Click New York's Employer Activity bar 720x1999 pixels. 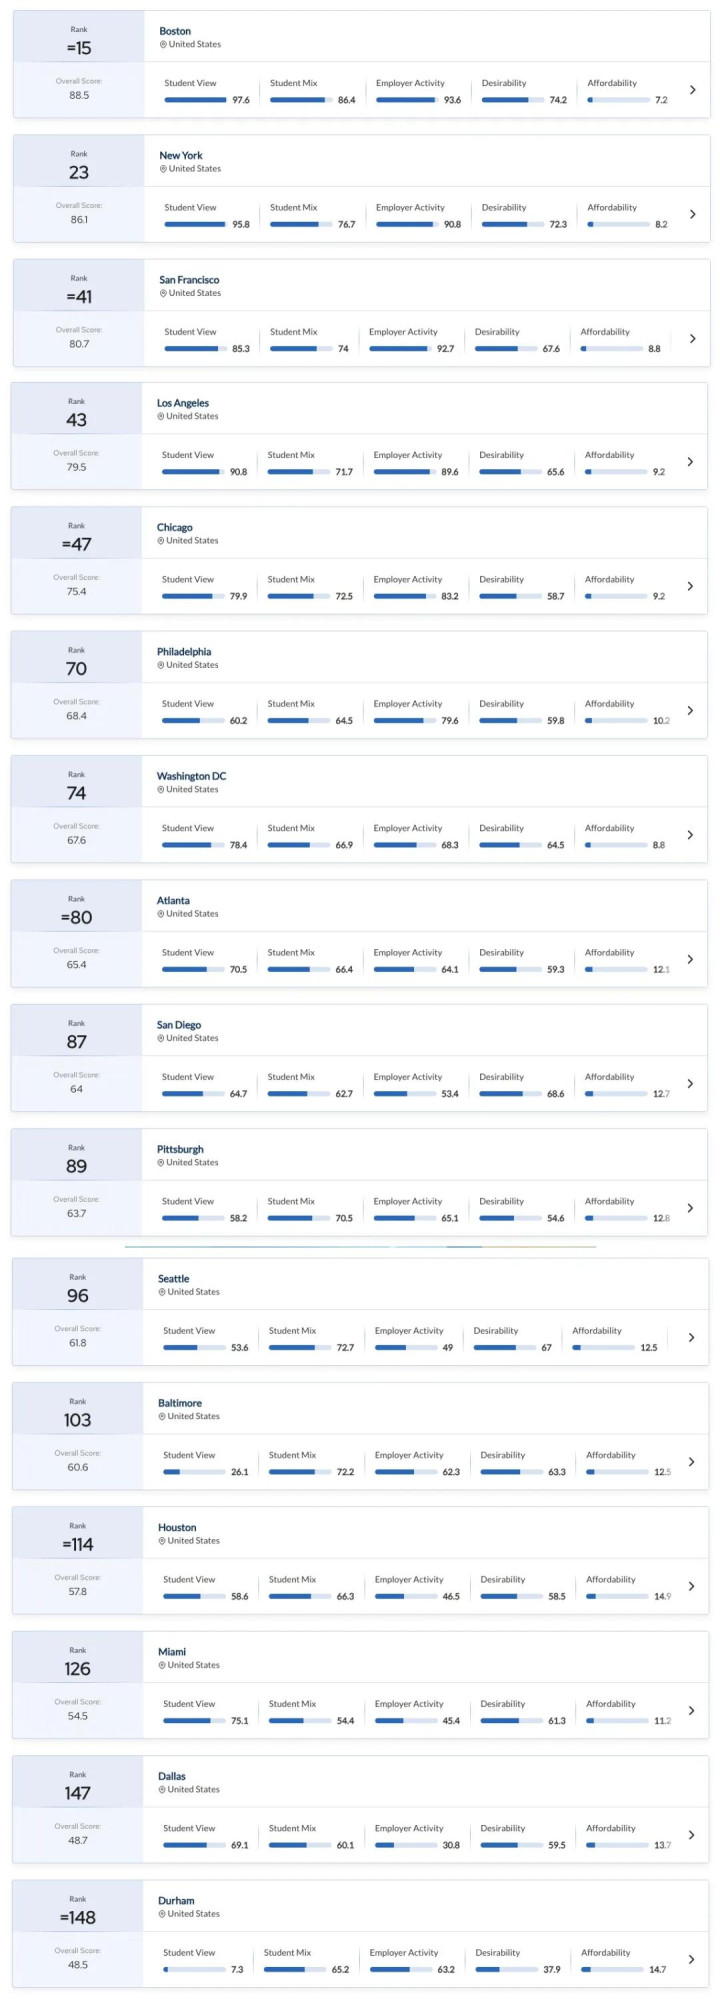click(x=407, y=224)
